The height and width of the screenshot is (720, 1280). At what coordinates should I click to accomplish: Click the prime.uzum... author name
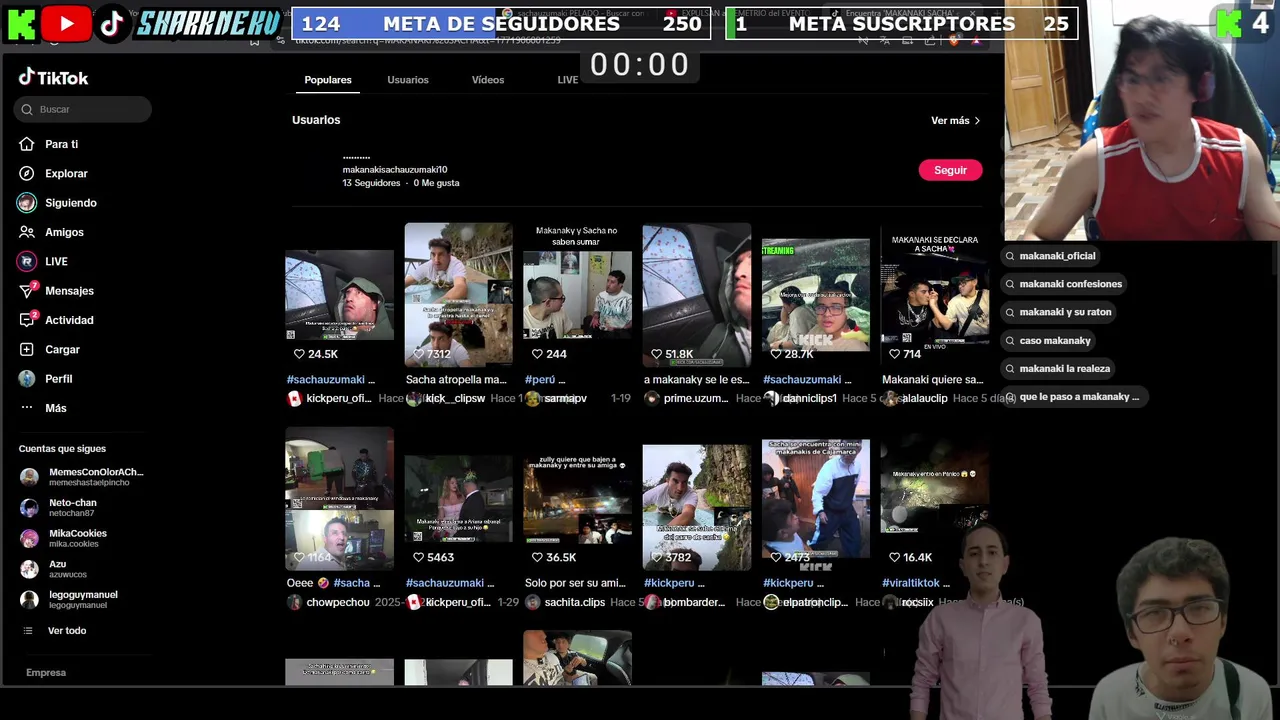(x=696, y=398)
